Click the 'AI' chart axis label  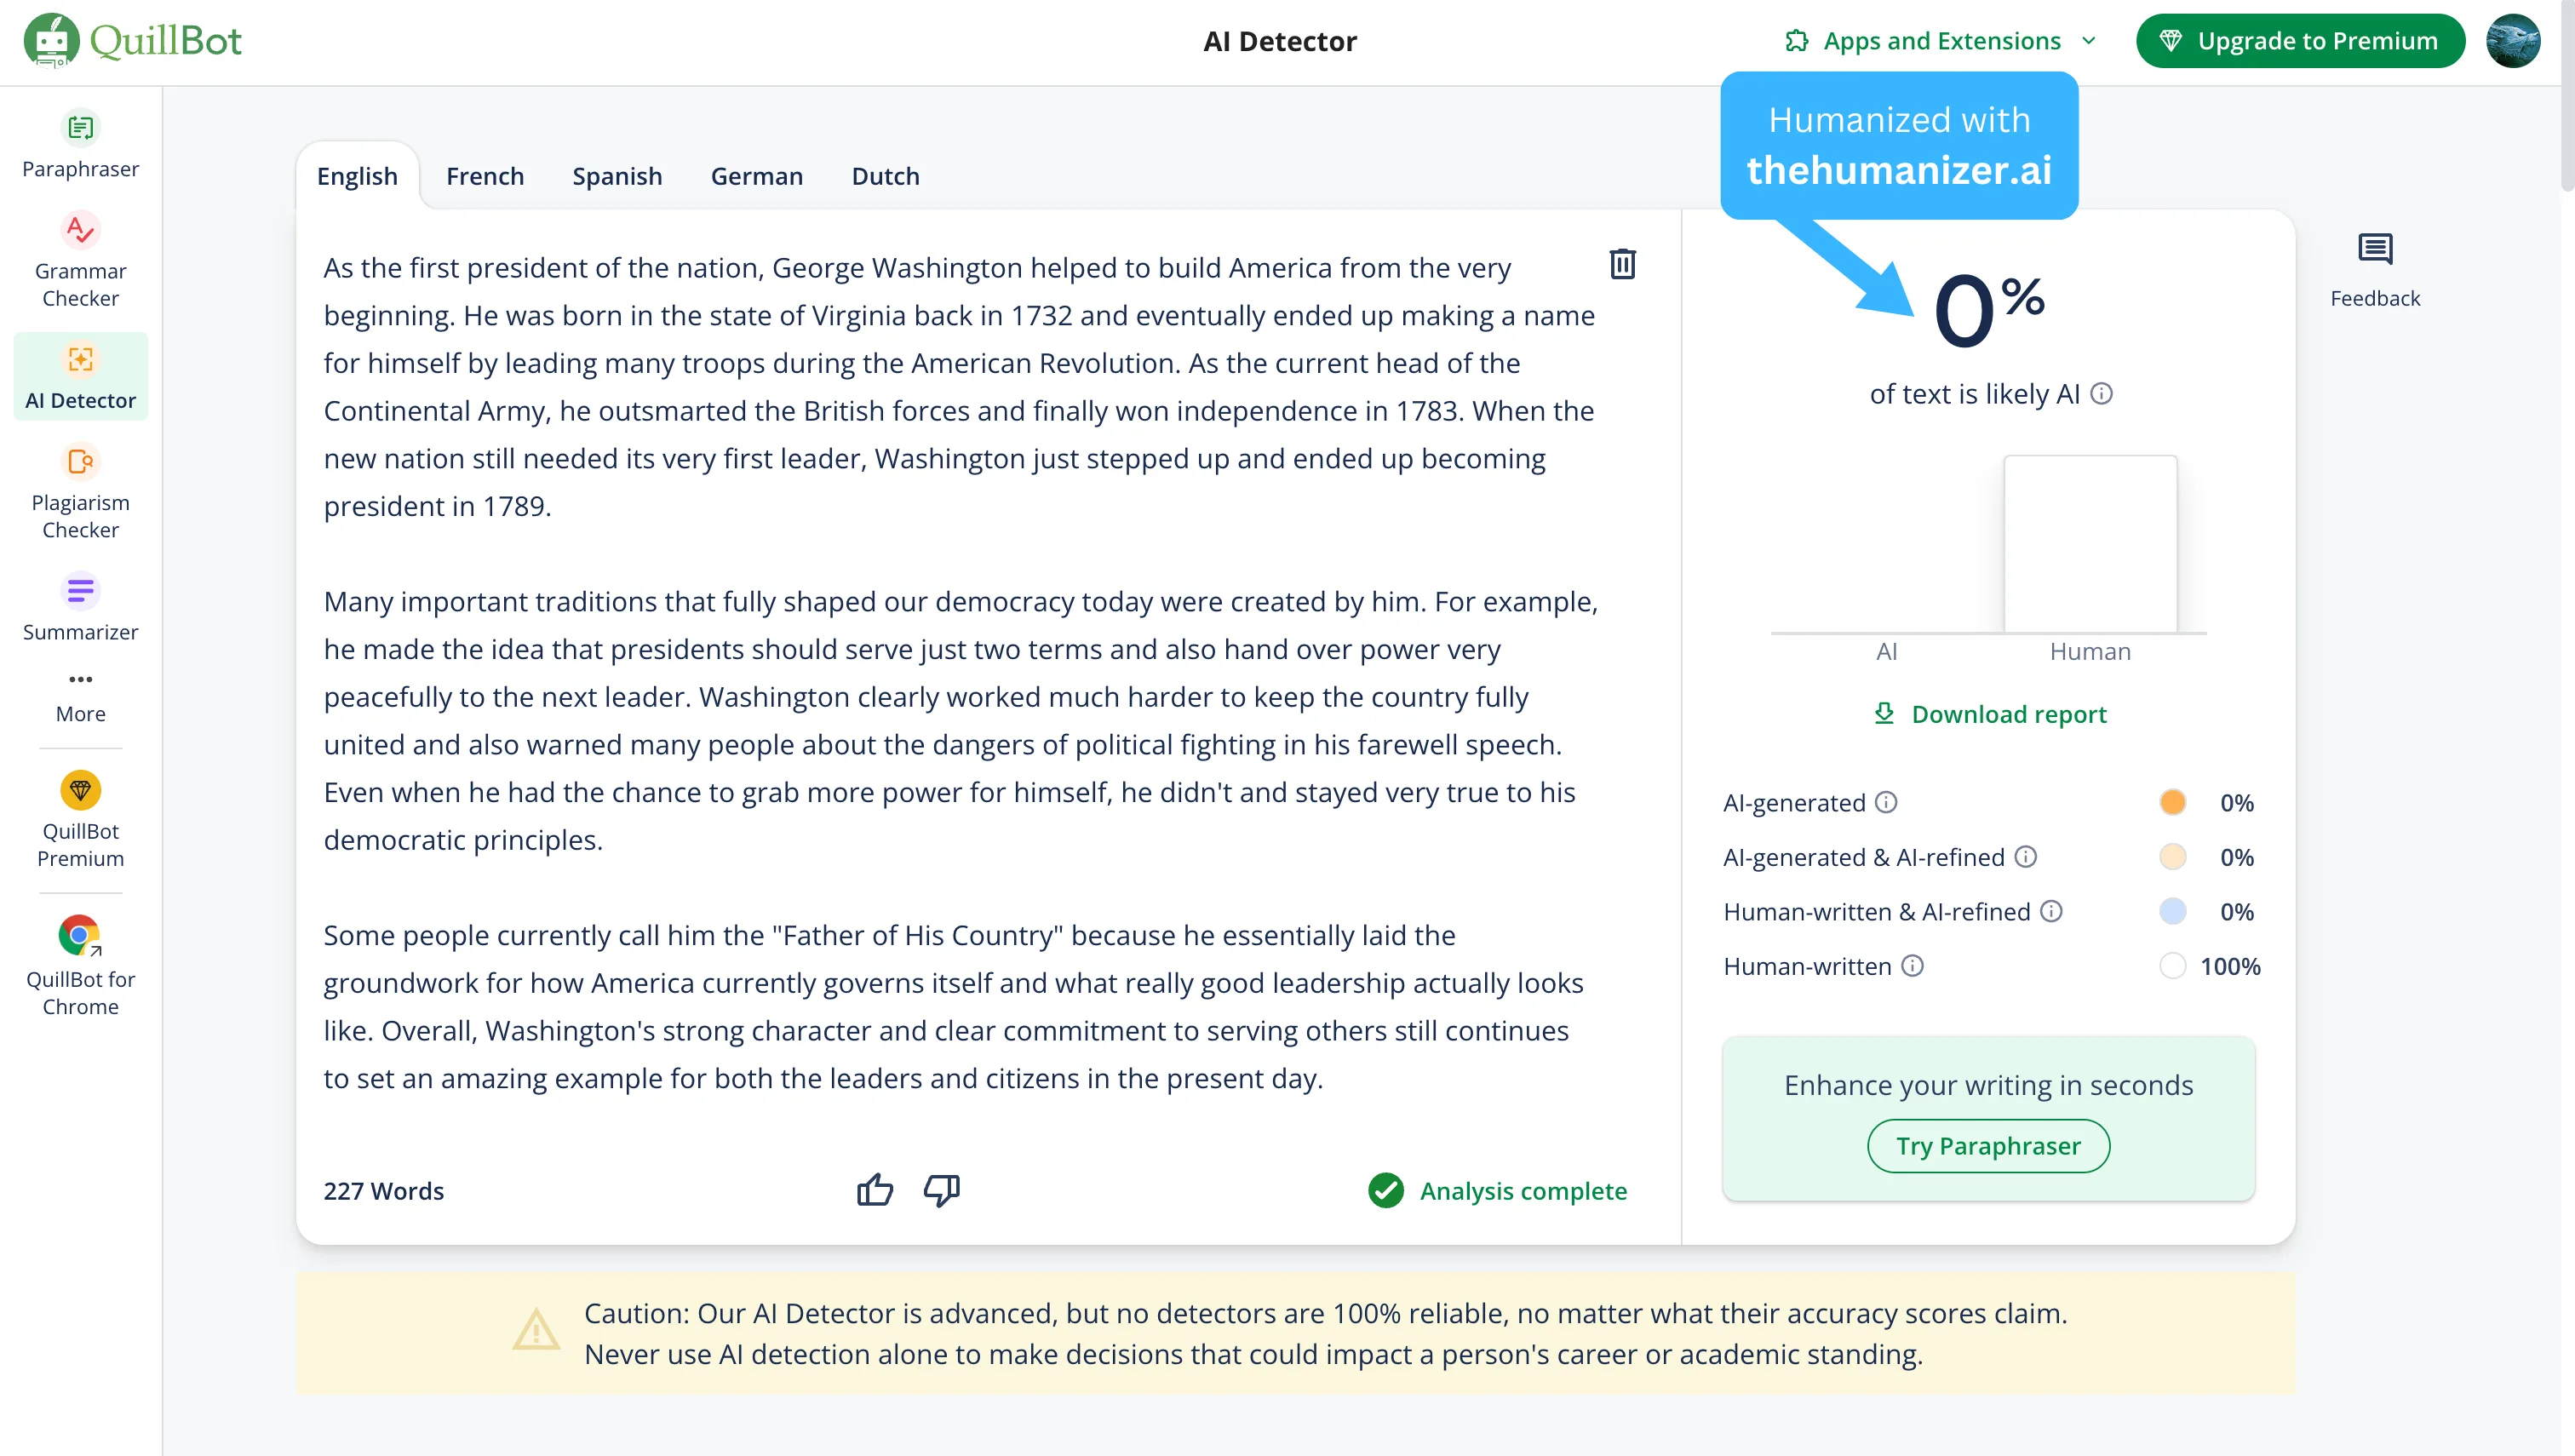coord(1886,651)
